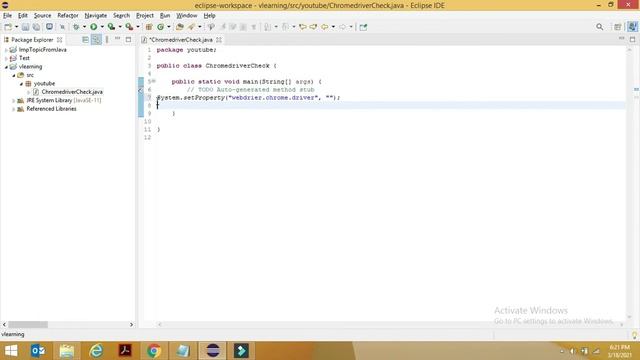
Task: Run the program with green Run icon
Action: [93, 27]
